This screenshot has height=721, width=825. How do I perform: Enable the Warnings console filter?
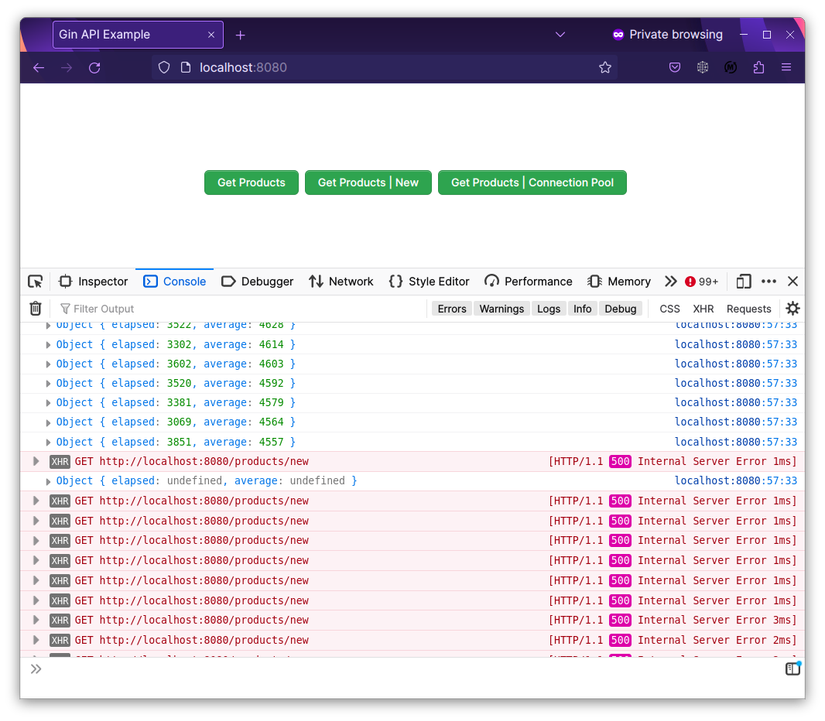(x=502, y=308)
